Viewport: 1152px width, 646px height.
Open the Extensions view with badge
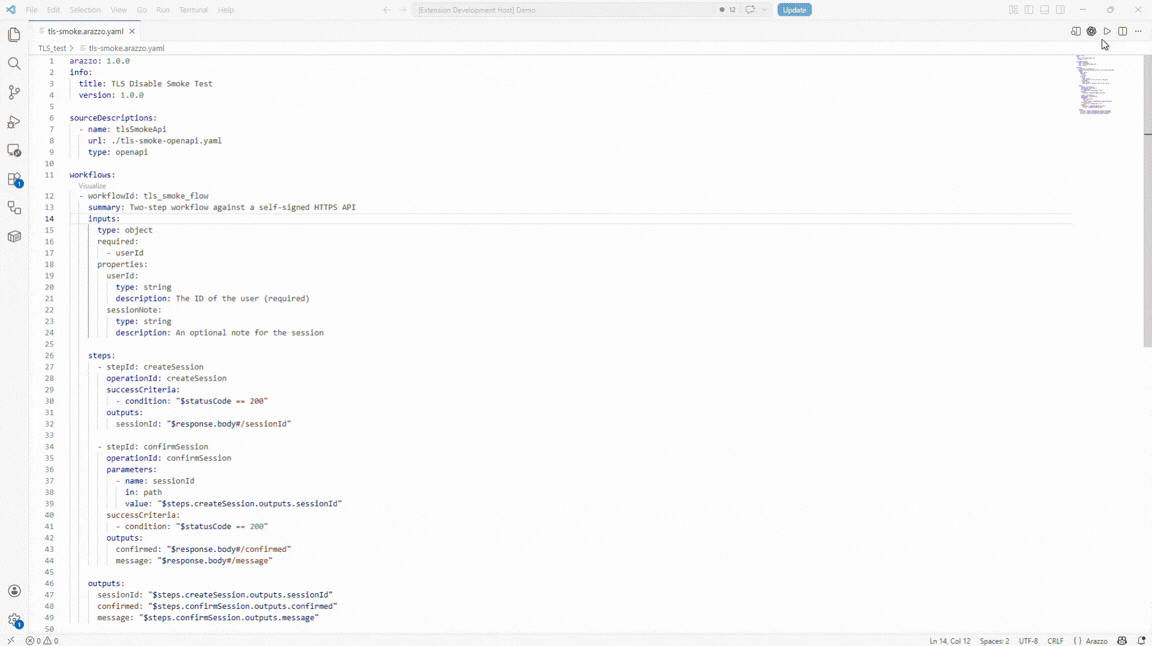pyautogui.click(x=14, y=179)
